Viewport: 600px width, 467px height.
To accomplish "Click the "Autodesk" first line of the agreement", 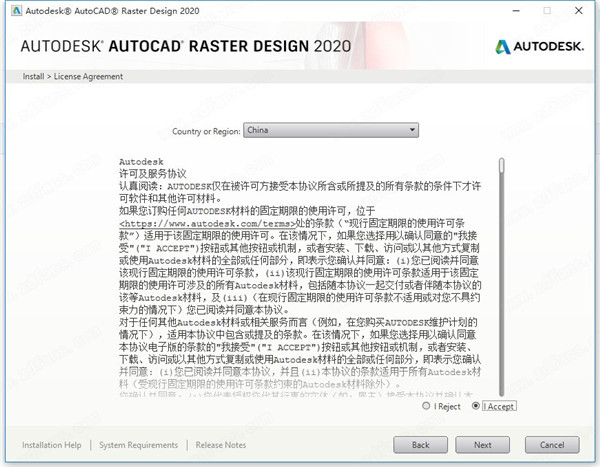I will click(x=141, y=162).
